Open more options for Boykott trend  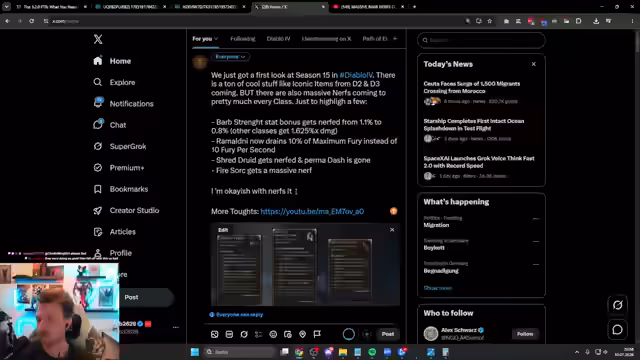tap(536, 241)
